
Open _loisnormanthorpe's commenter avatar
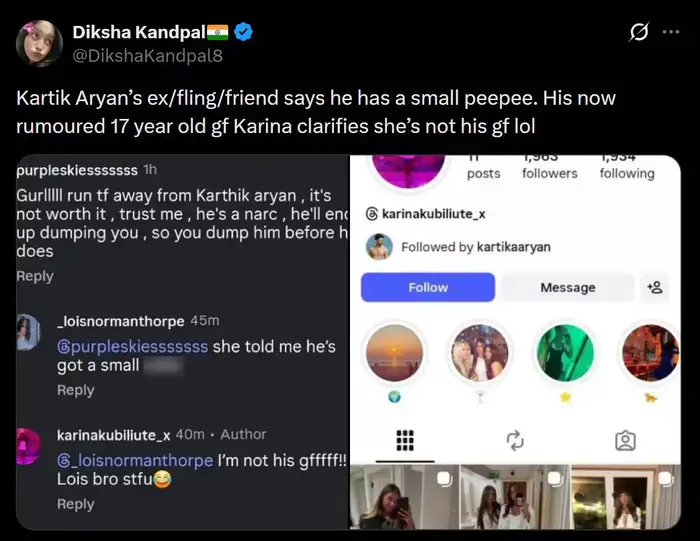(x=29, y=331)
